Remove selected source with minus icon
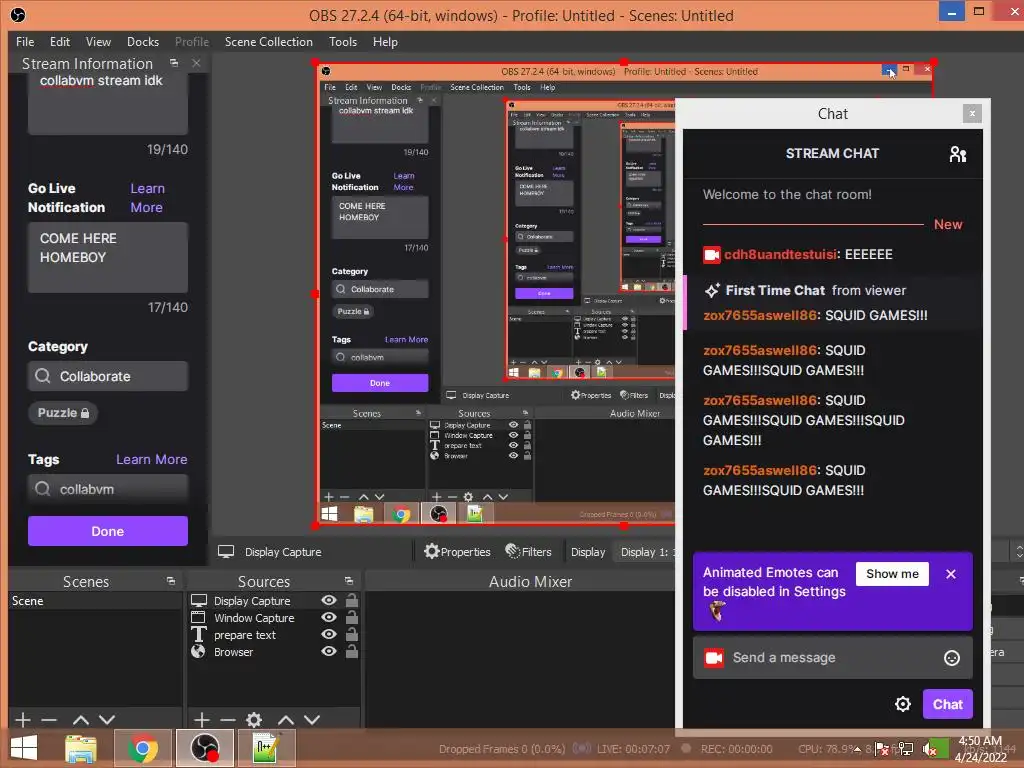This screenshot has height=768, width=1024. pyautogui.click(x=228, y=720)
